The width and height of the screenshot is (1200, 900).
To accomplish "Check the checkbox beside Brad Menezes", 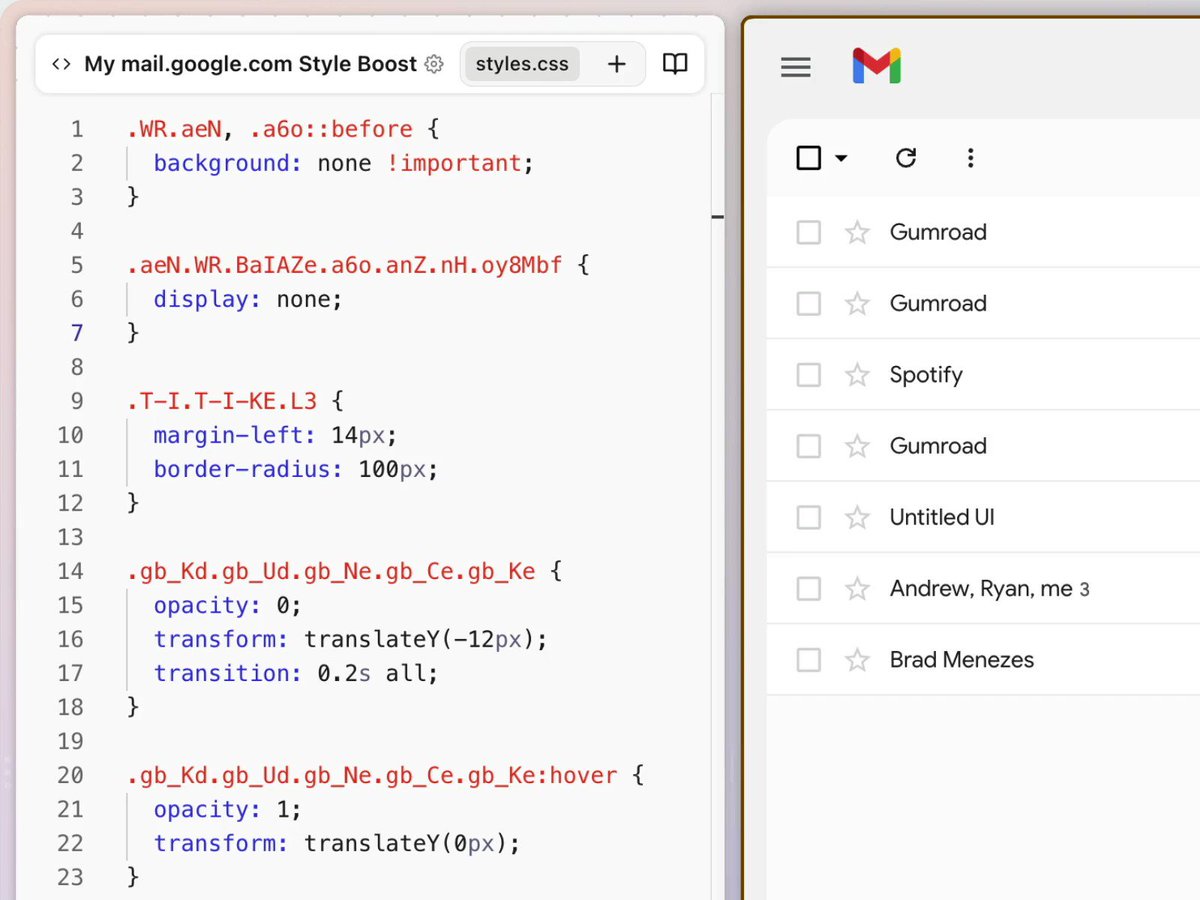I will [x=808, y=659].
